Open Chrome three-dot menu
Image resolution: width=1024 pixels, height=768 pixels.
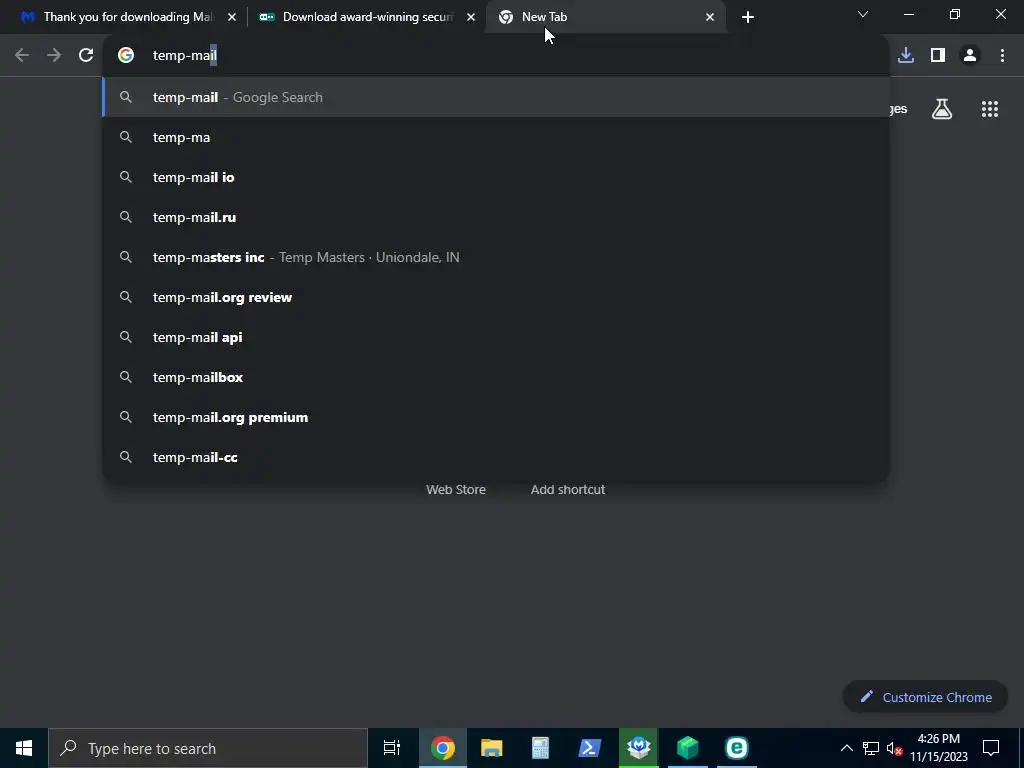[1002, 56]
